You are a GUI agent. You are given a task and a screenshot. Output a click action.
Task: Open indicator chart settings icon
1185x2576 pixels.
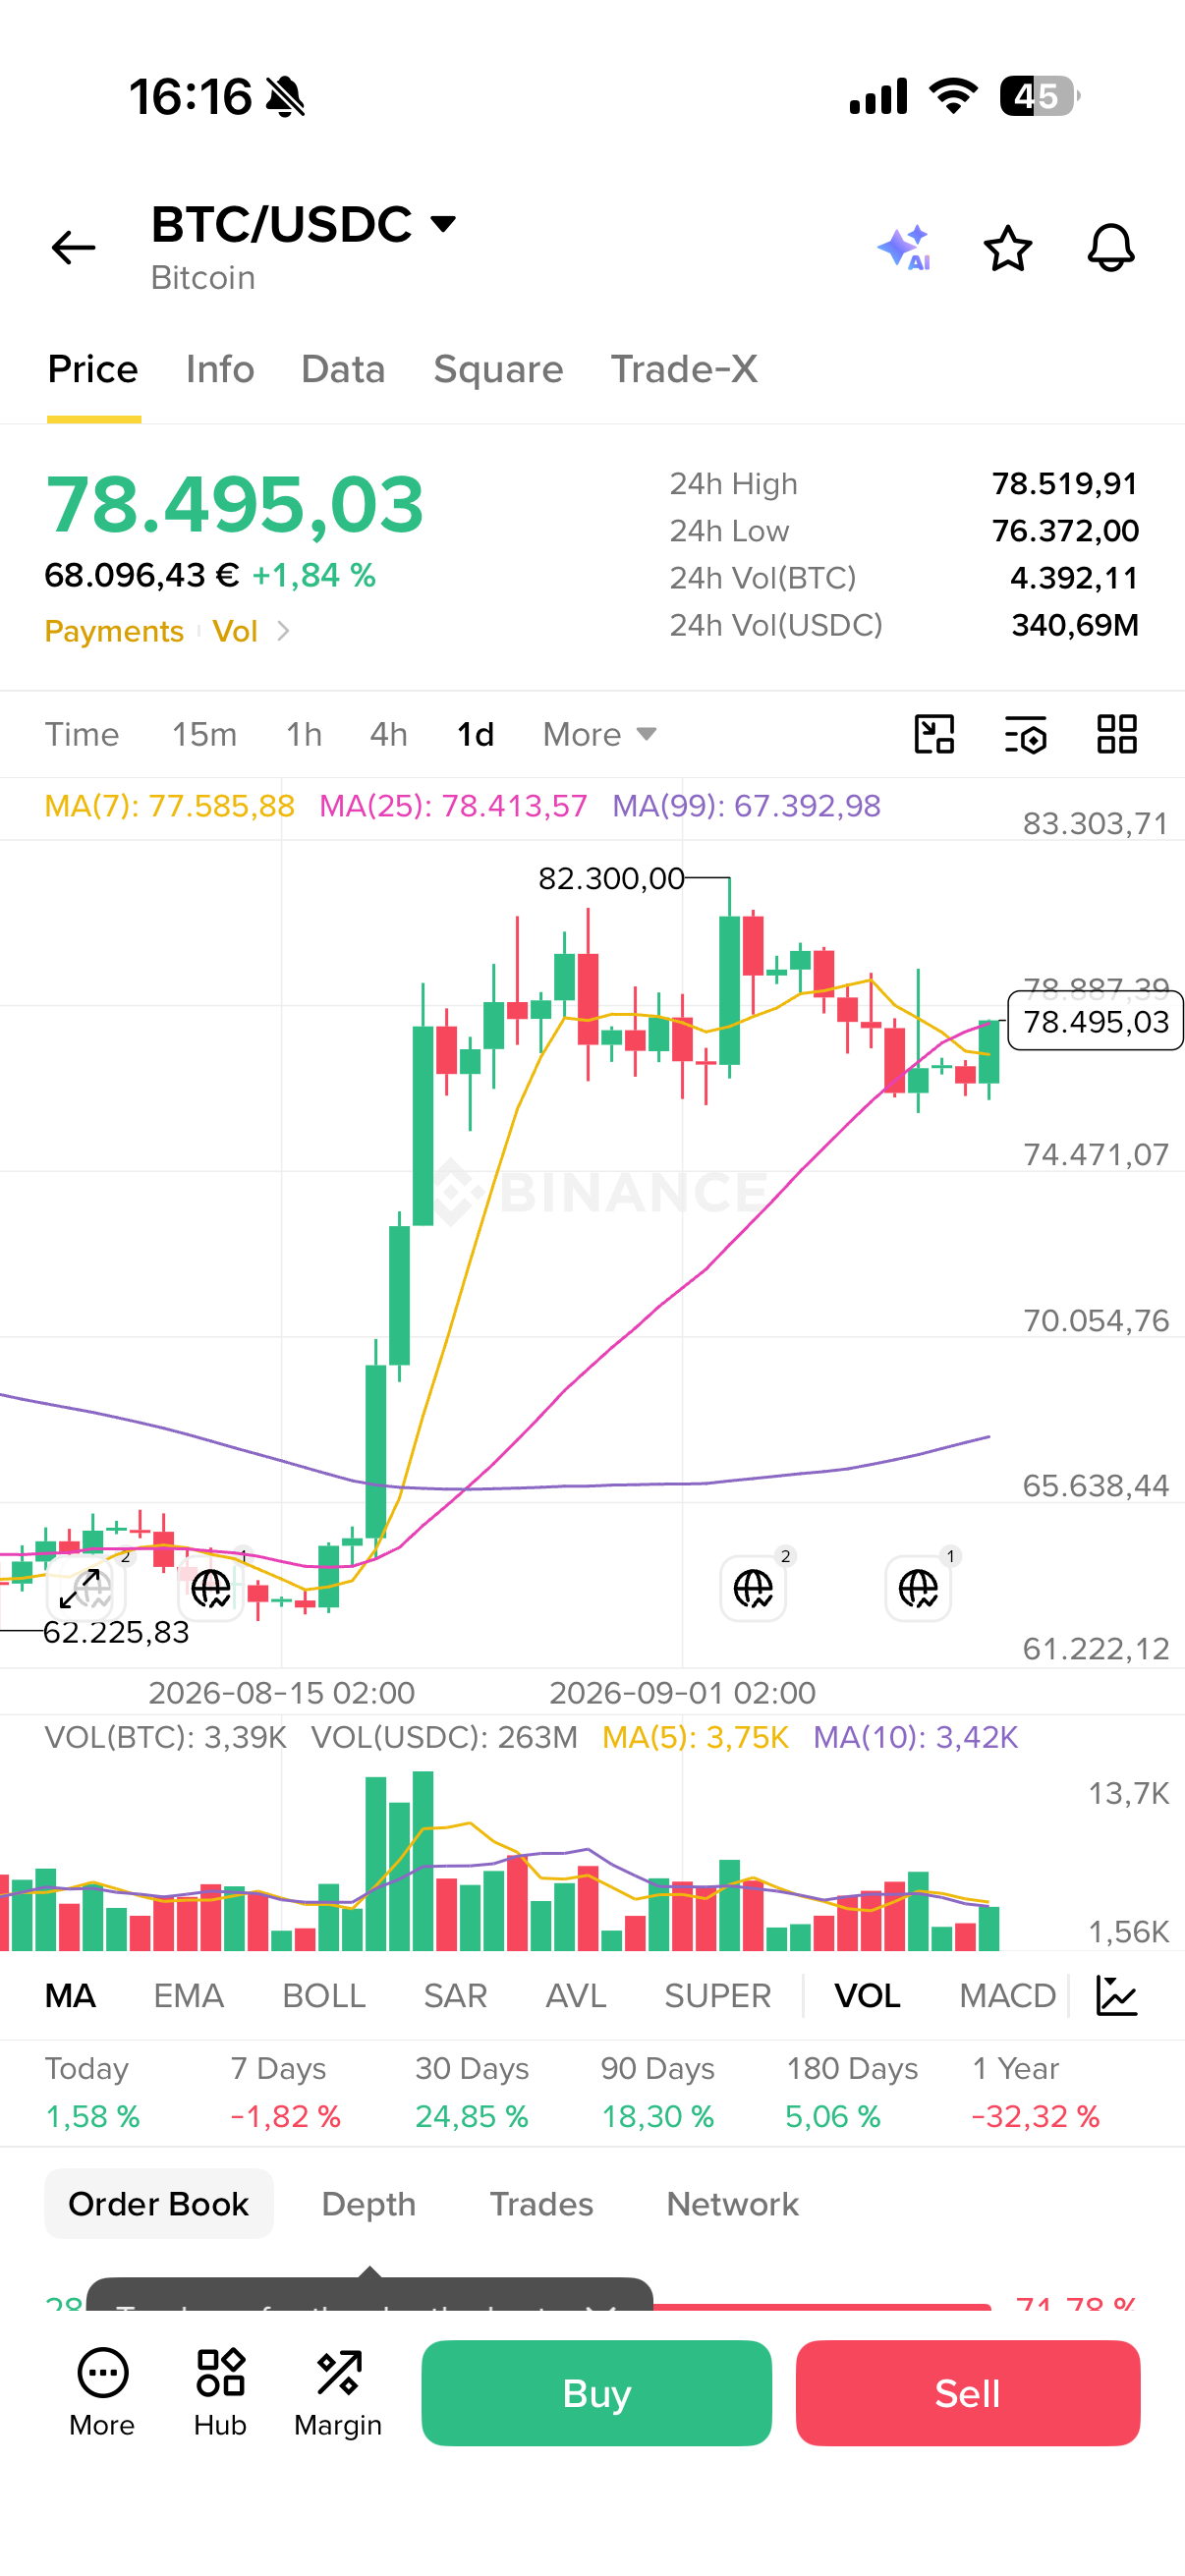pyautogui.click(x=1117, y=1996)
